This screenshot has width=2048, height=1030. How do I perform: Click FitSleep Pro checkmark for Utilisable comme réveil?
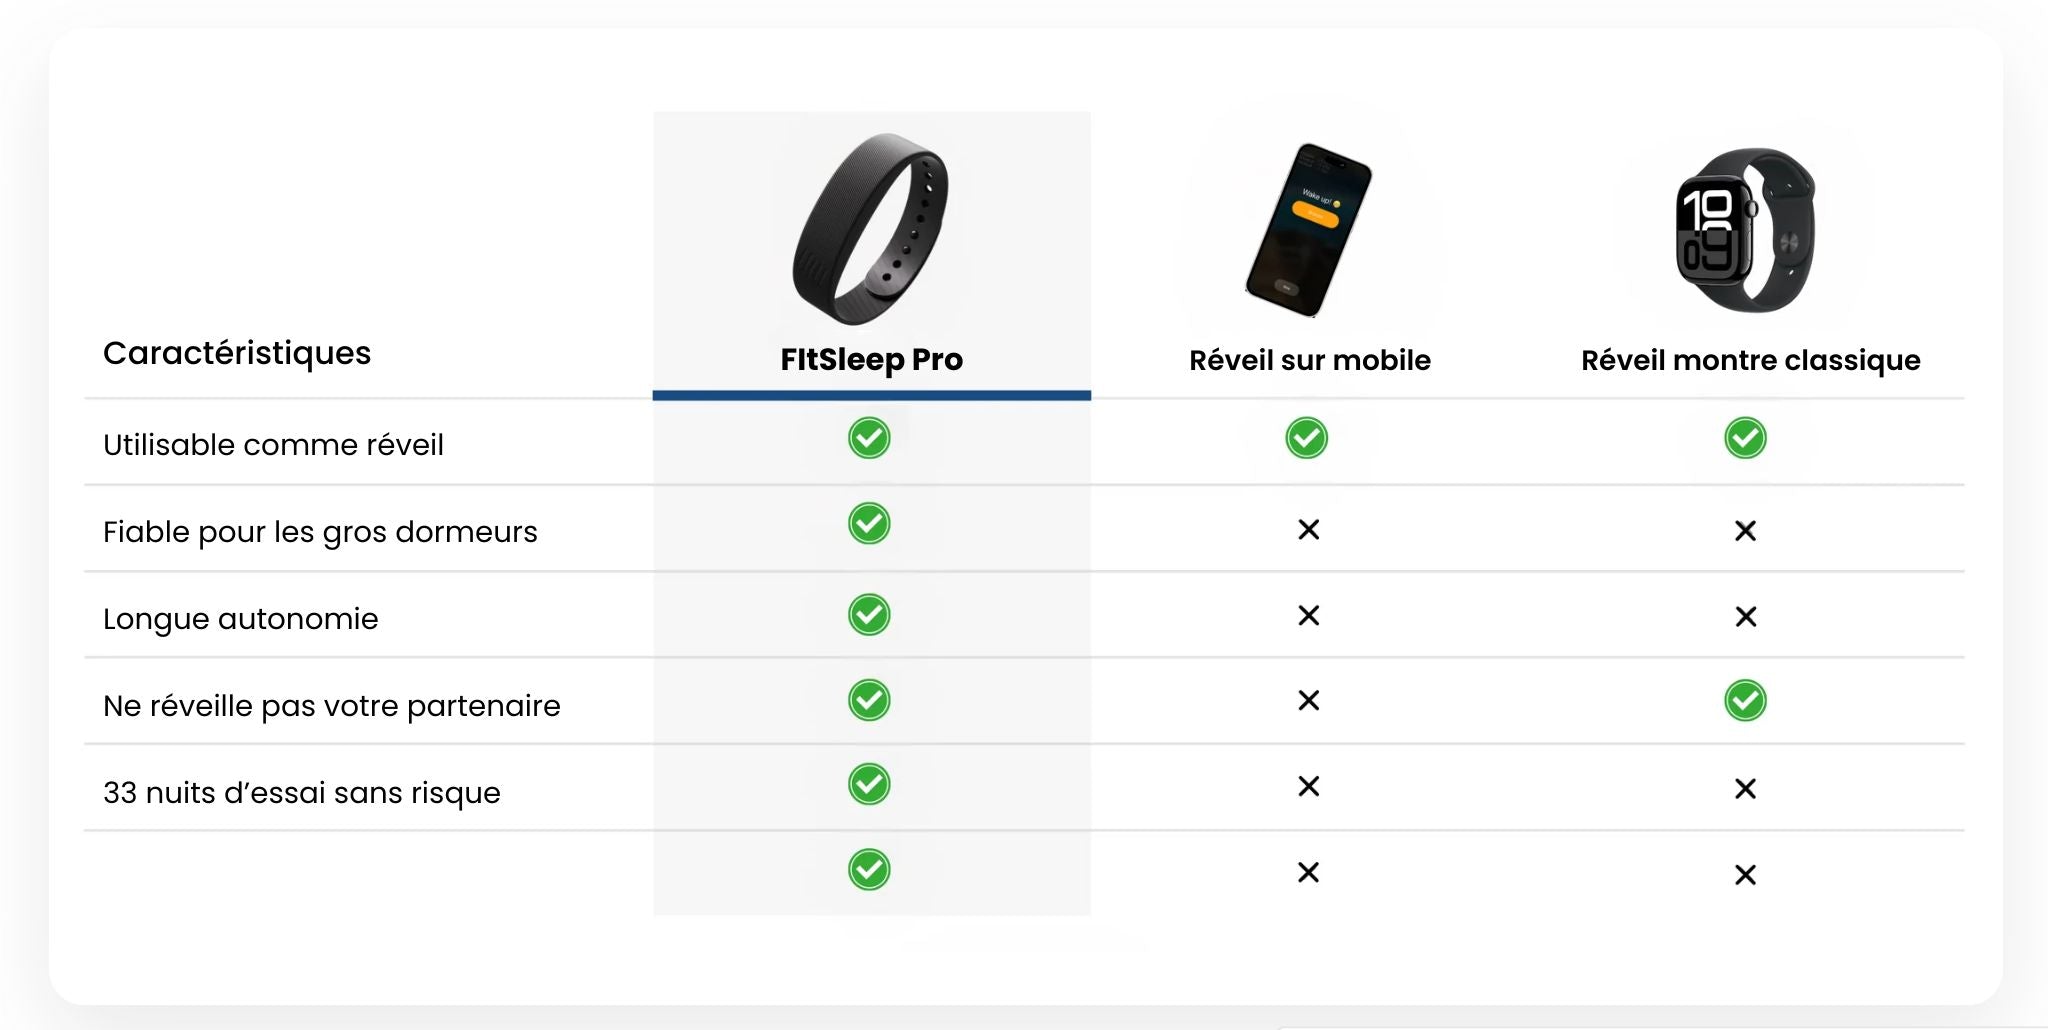tap(869, 438)
